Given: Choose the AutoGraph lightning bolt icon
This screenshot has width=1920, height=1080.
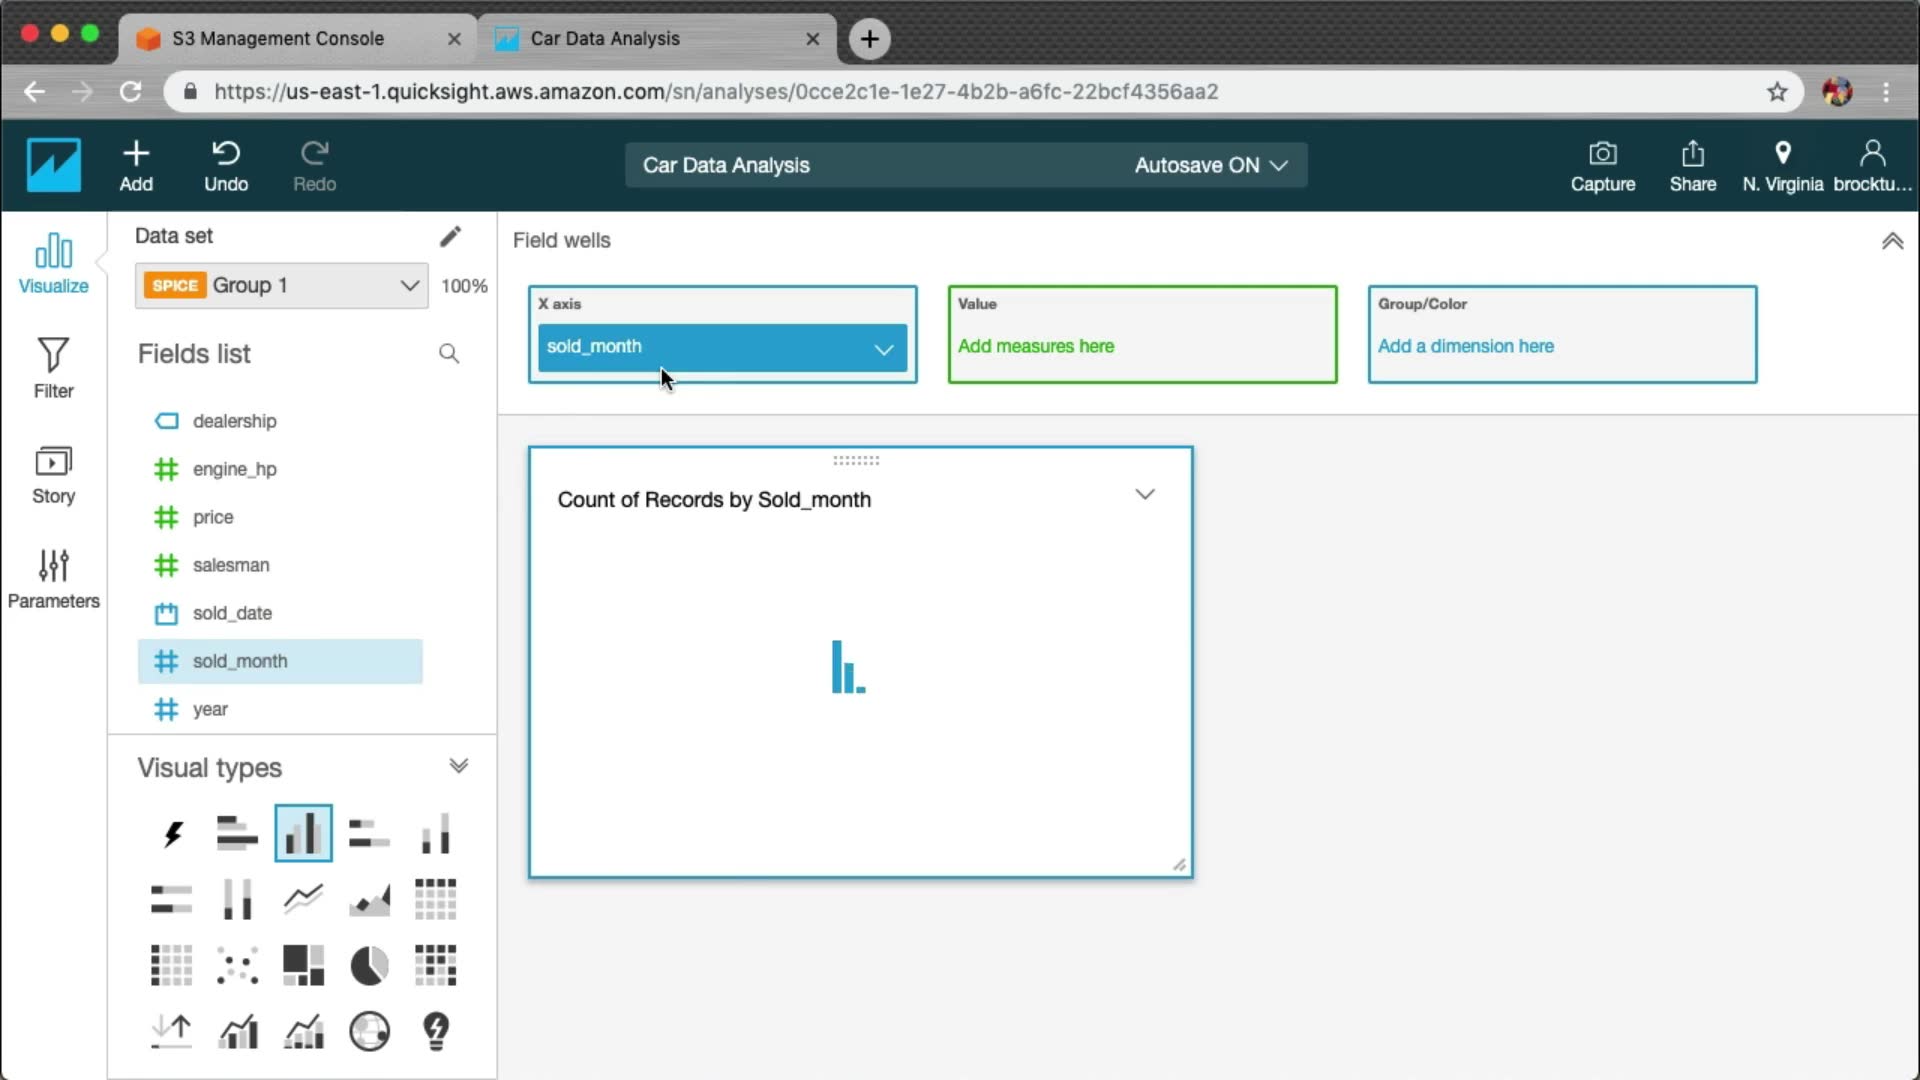Looking at the screenshot, I should [x=172, y=833].
